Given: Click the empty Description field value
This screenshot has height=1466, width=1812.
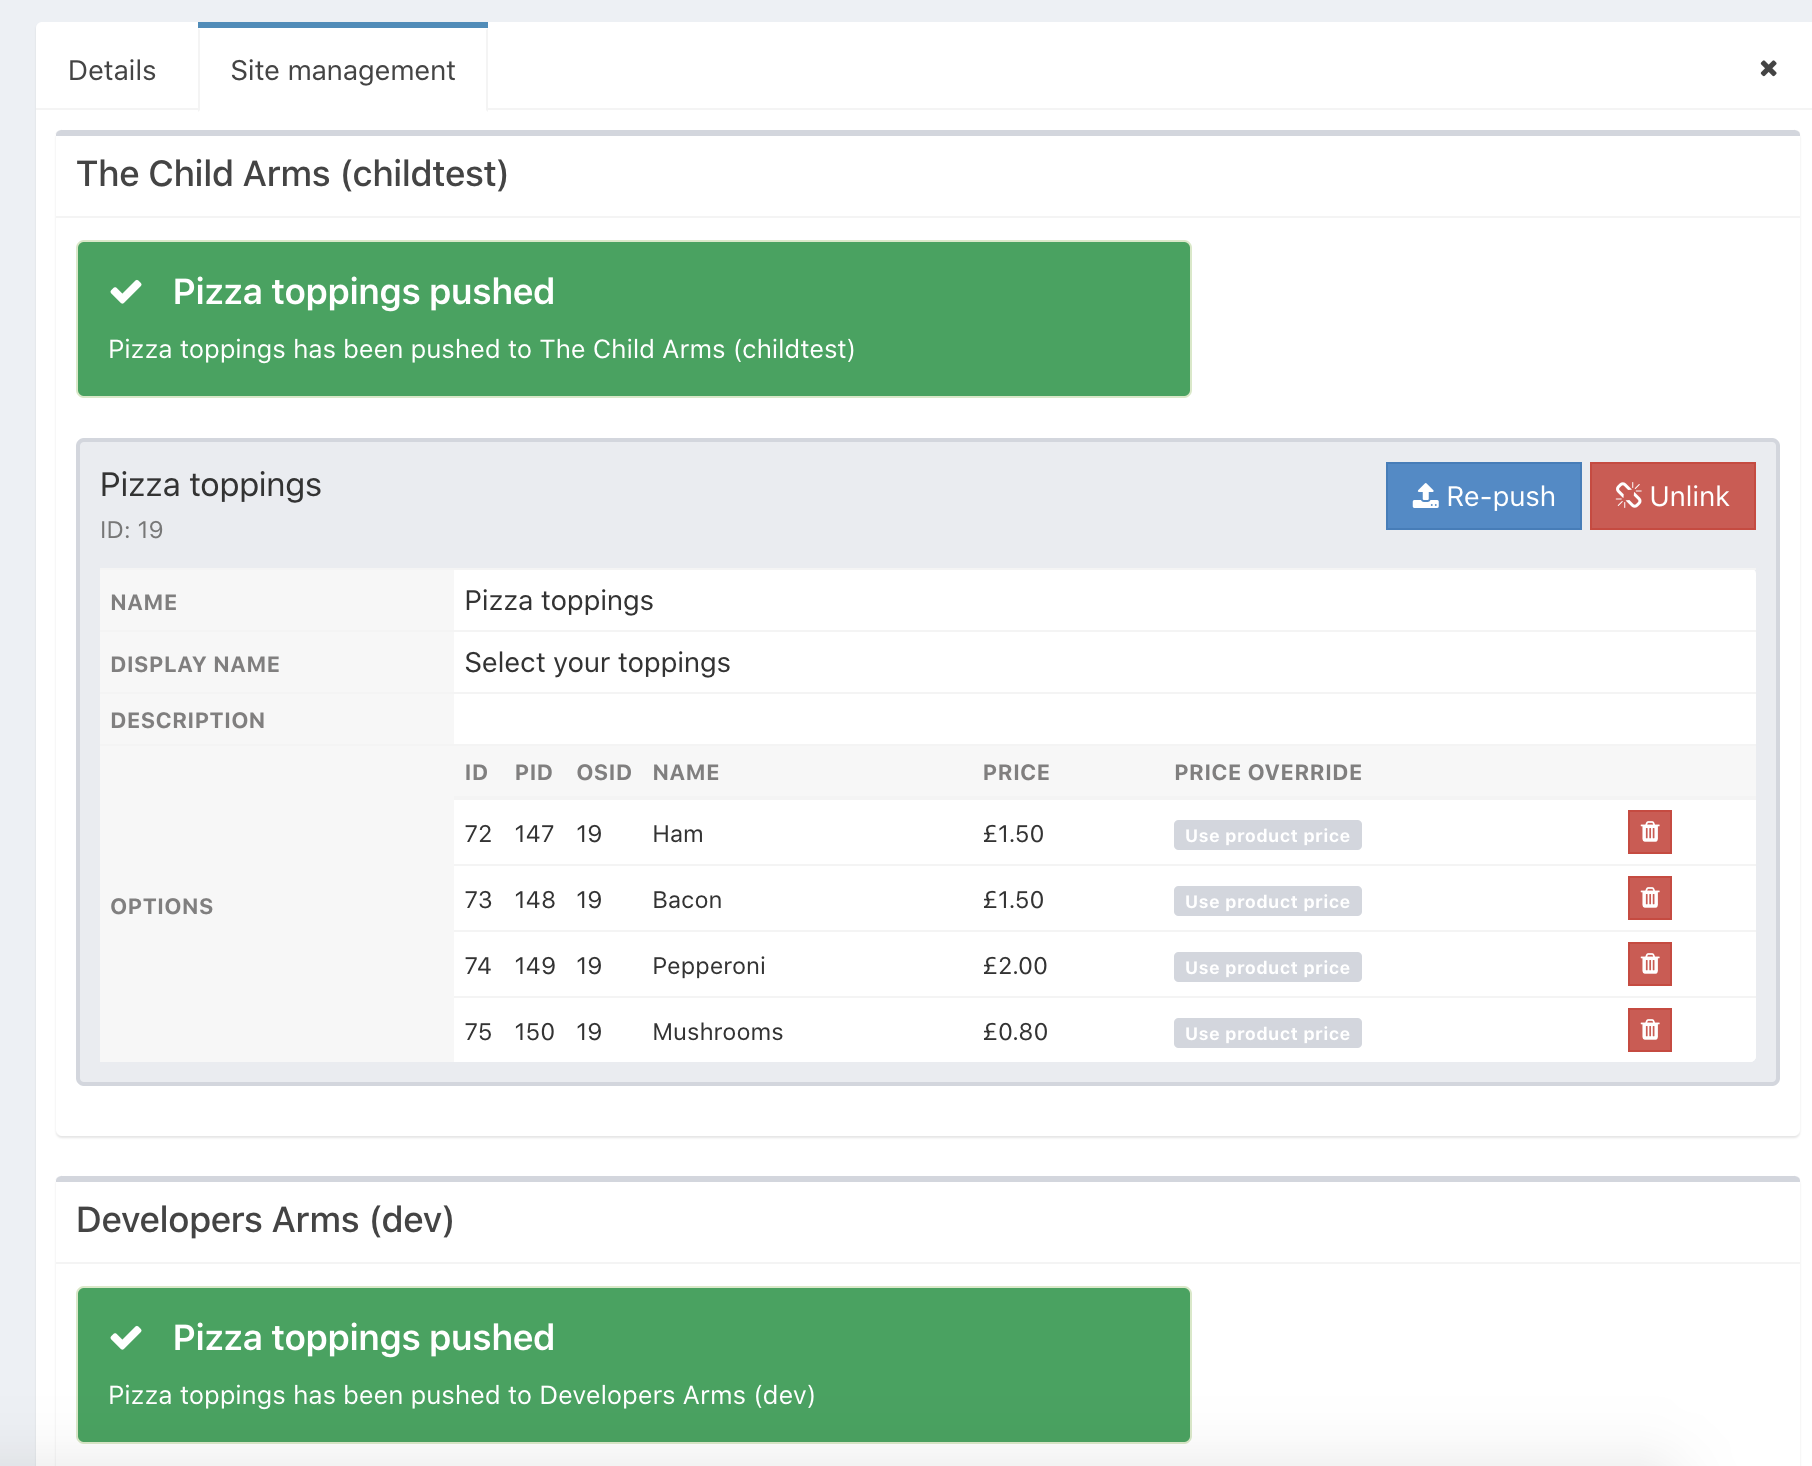Looking at the screenshot, I should 1100,720.
